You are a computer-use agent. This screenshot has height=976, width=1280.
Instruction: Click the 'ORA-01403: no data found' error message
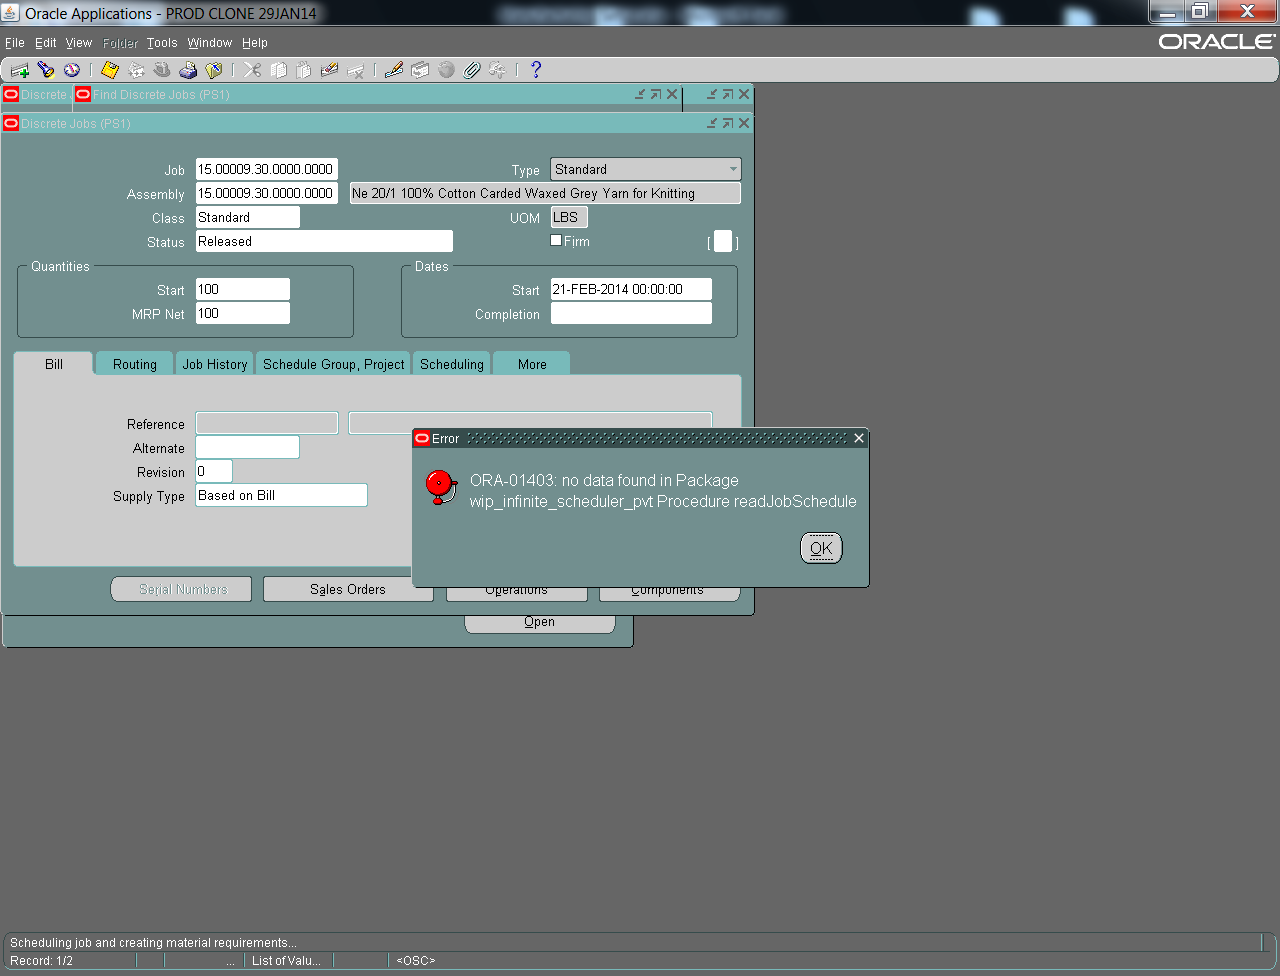point(663,491)
